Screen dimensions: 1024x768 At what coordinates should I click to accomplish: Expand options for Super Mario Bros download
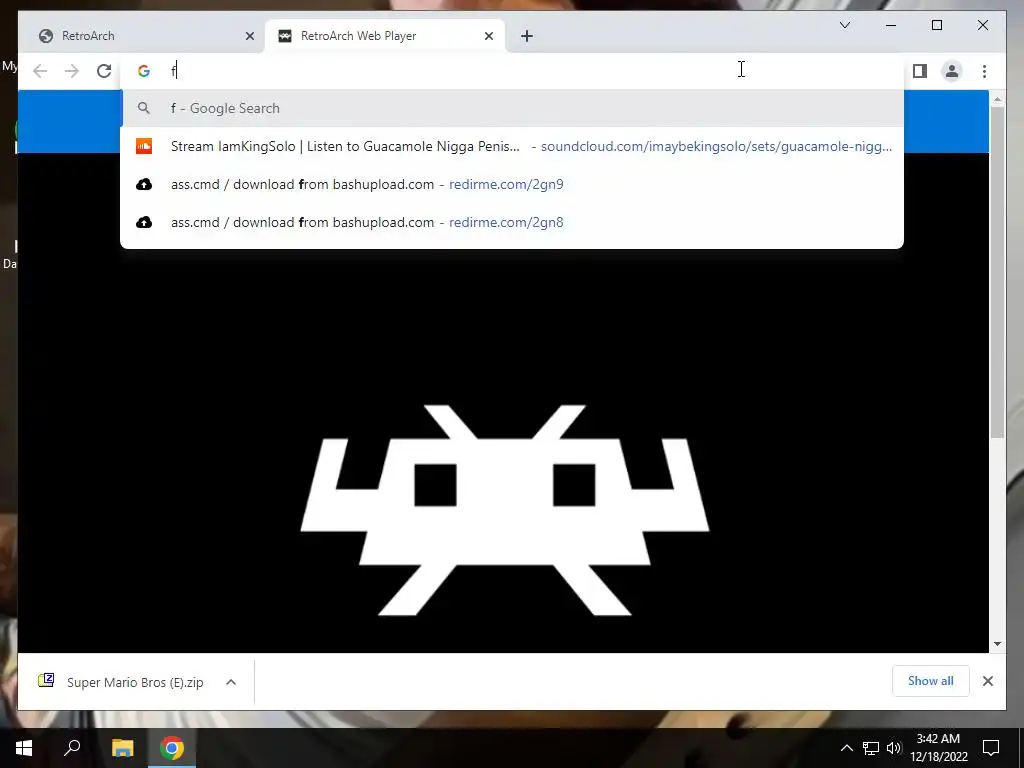(231, 682)
